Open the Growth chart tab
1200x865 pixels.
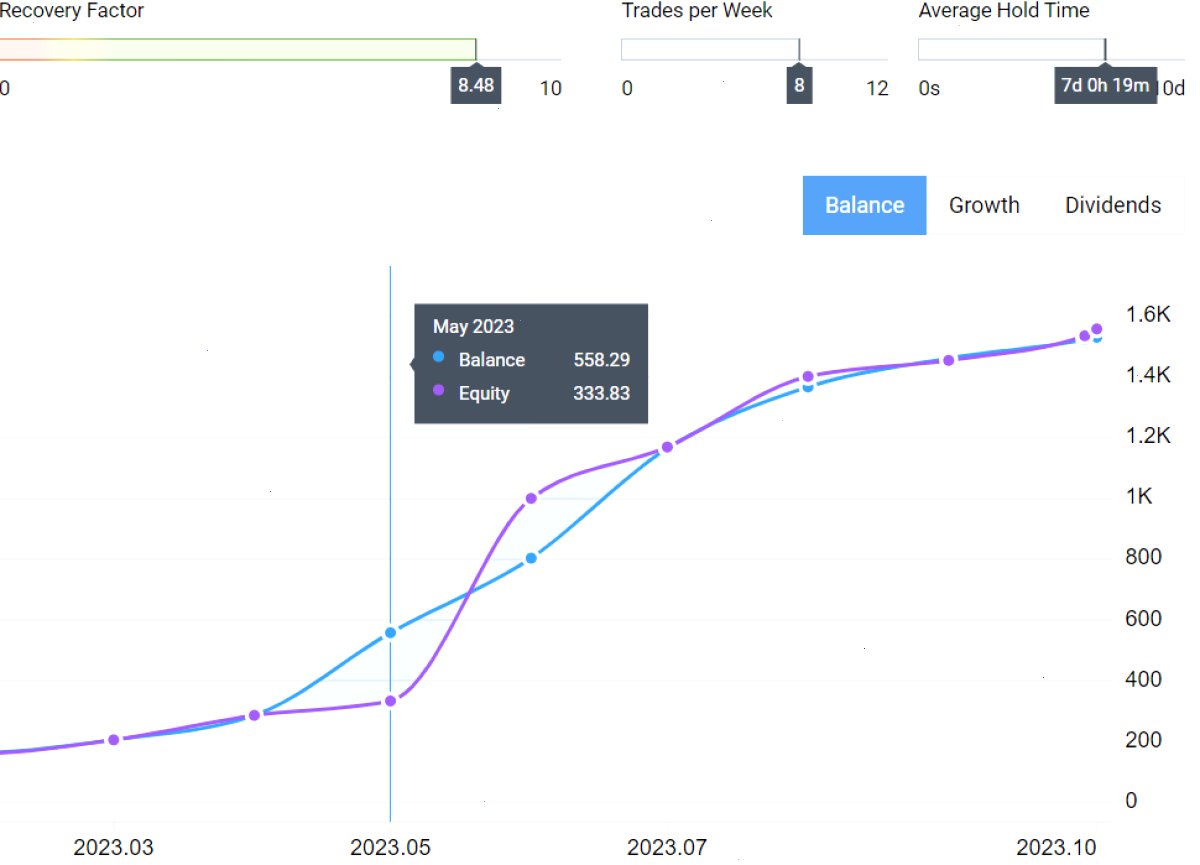(x=984, y=205)
